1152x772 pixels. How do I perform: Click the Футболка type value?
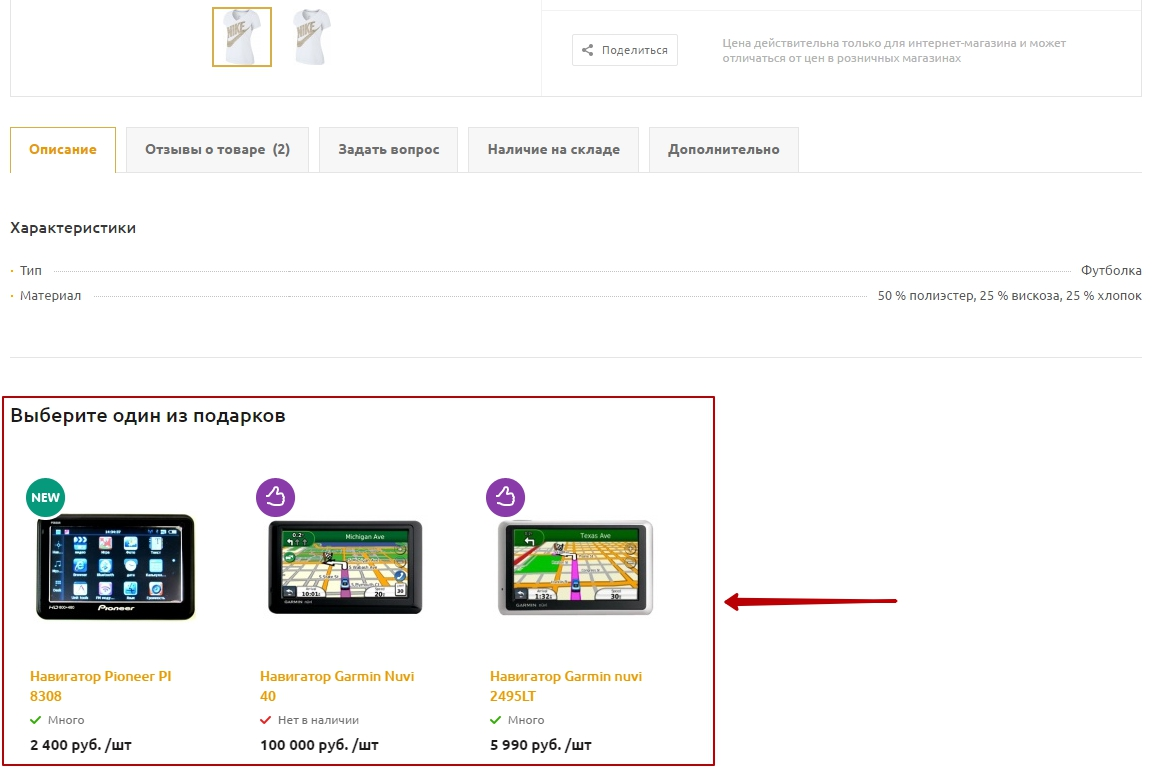(x=1111, y=270)
